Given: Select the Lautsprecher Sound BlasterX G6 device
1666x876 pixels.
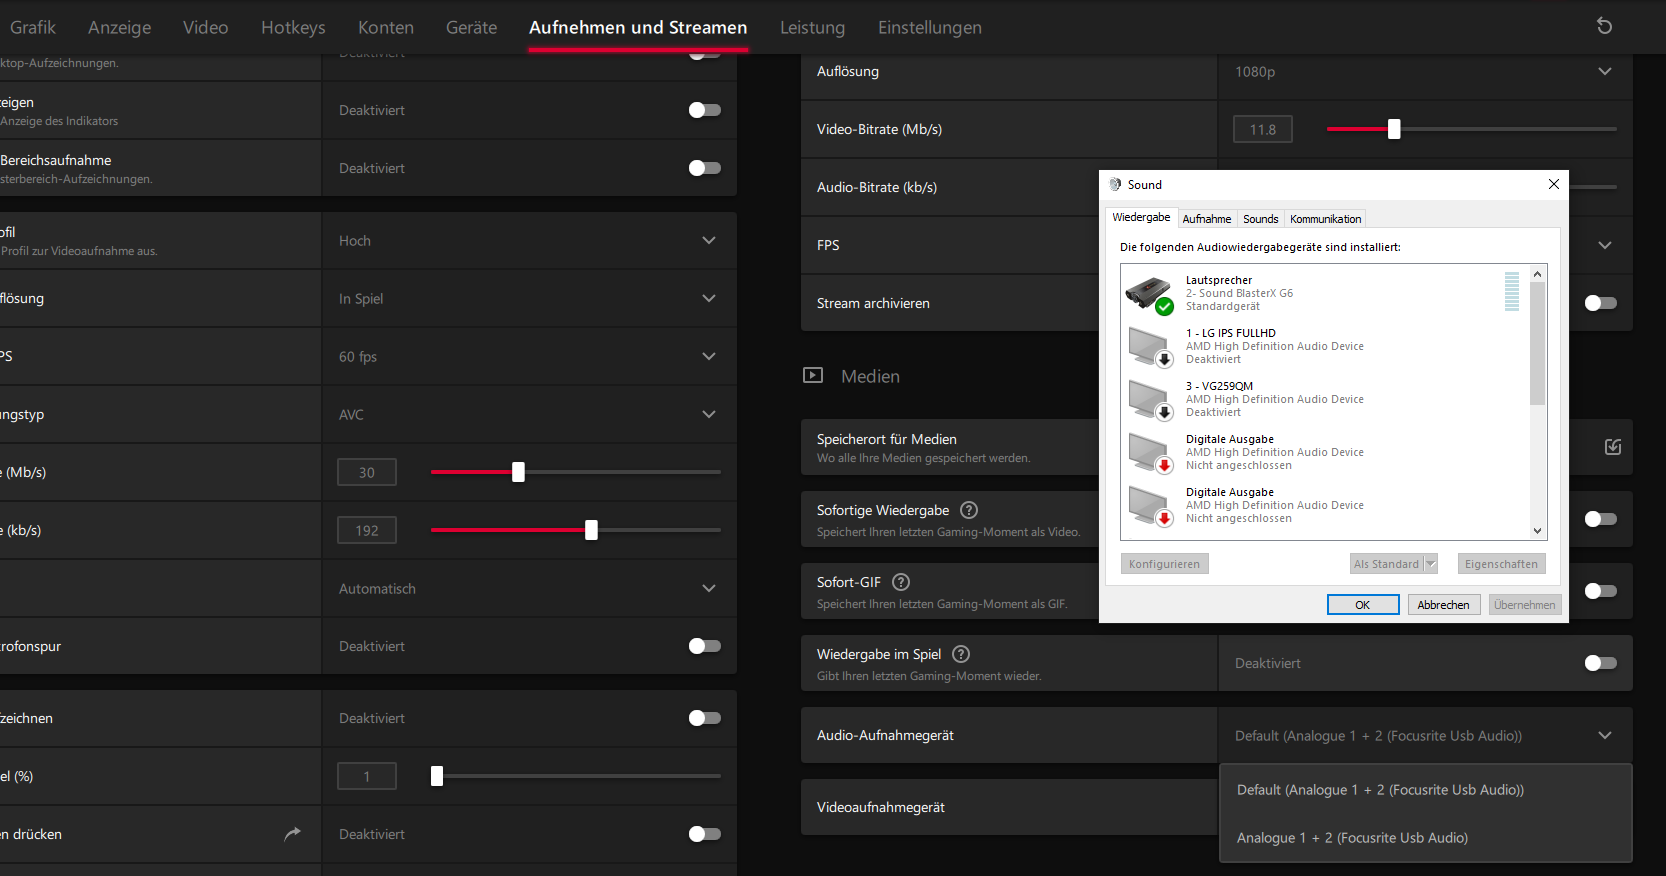Looking at the screenshot, I should coord(1325,293).
